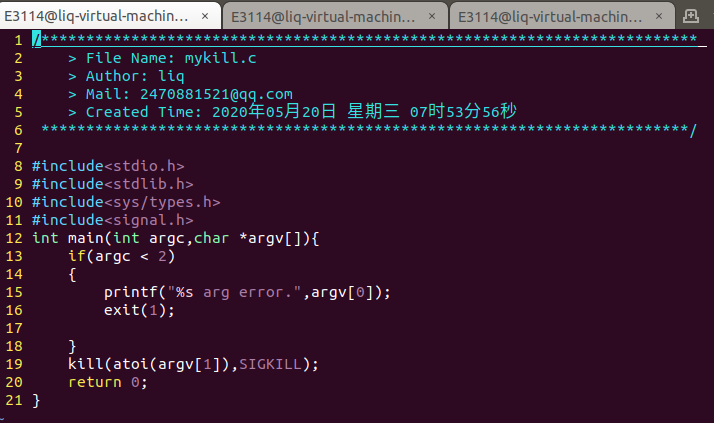Close the second terminal tab

click(432, 16)
